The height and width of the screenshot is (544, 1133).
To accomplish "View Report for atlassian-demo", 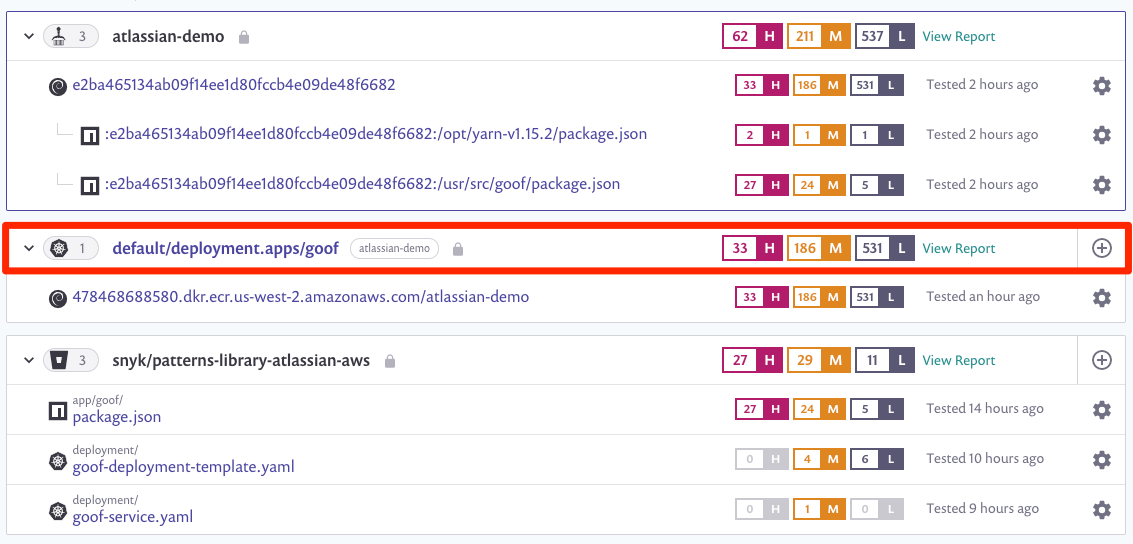I will click(x=958, y=36).
